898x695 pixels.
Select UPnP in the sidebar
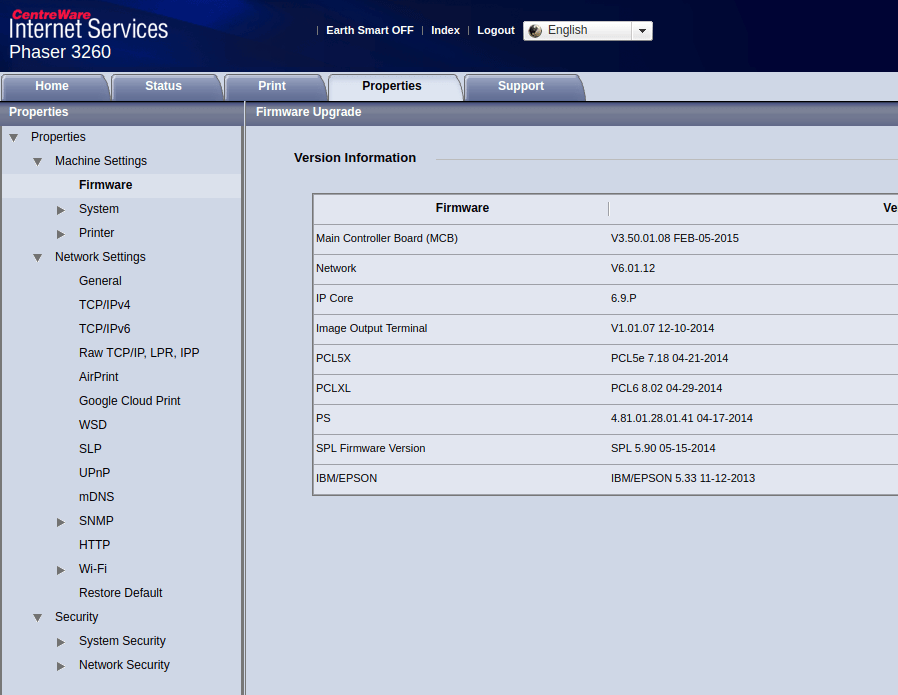point(94,473)
